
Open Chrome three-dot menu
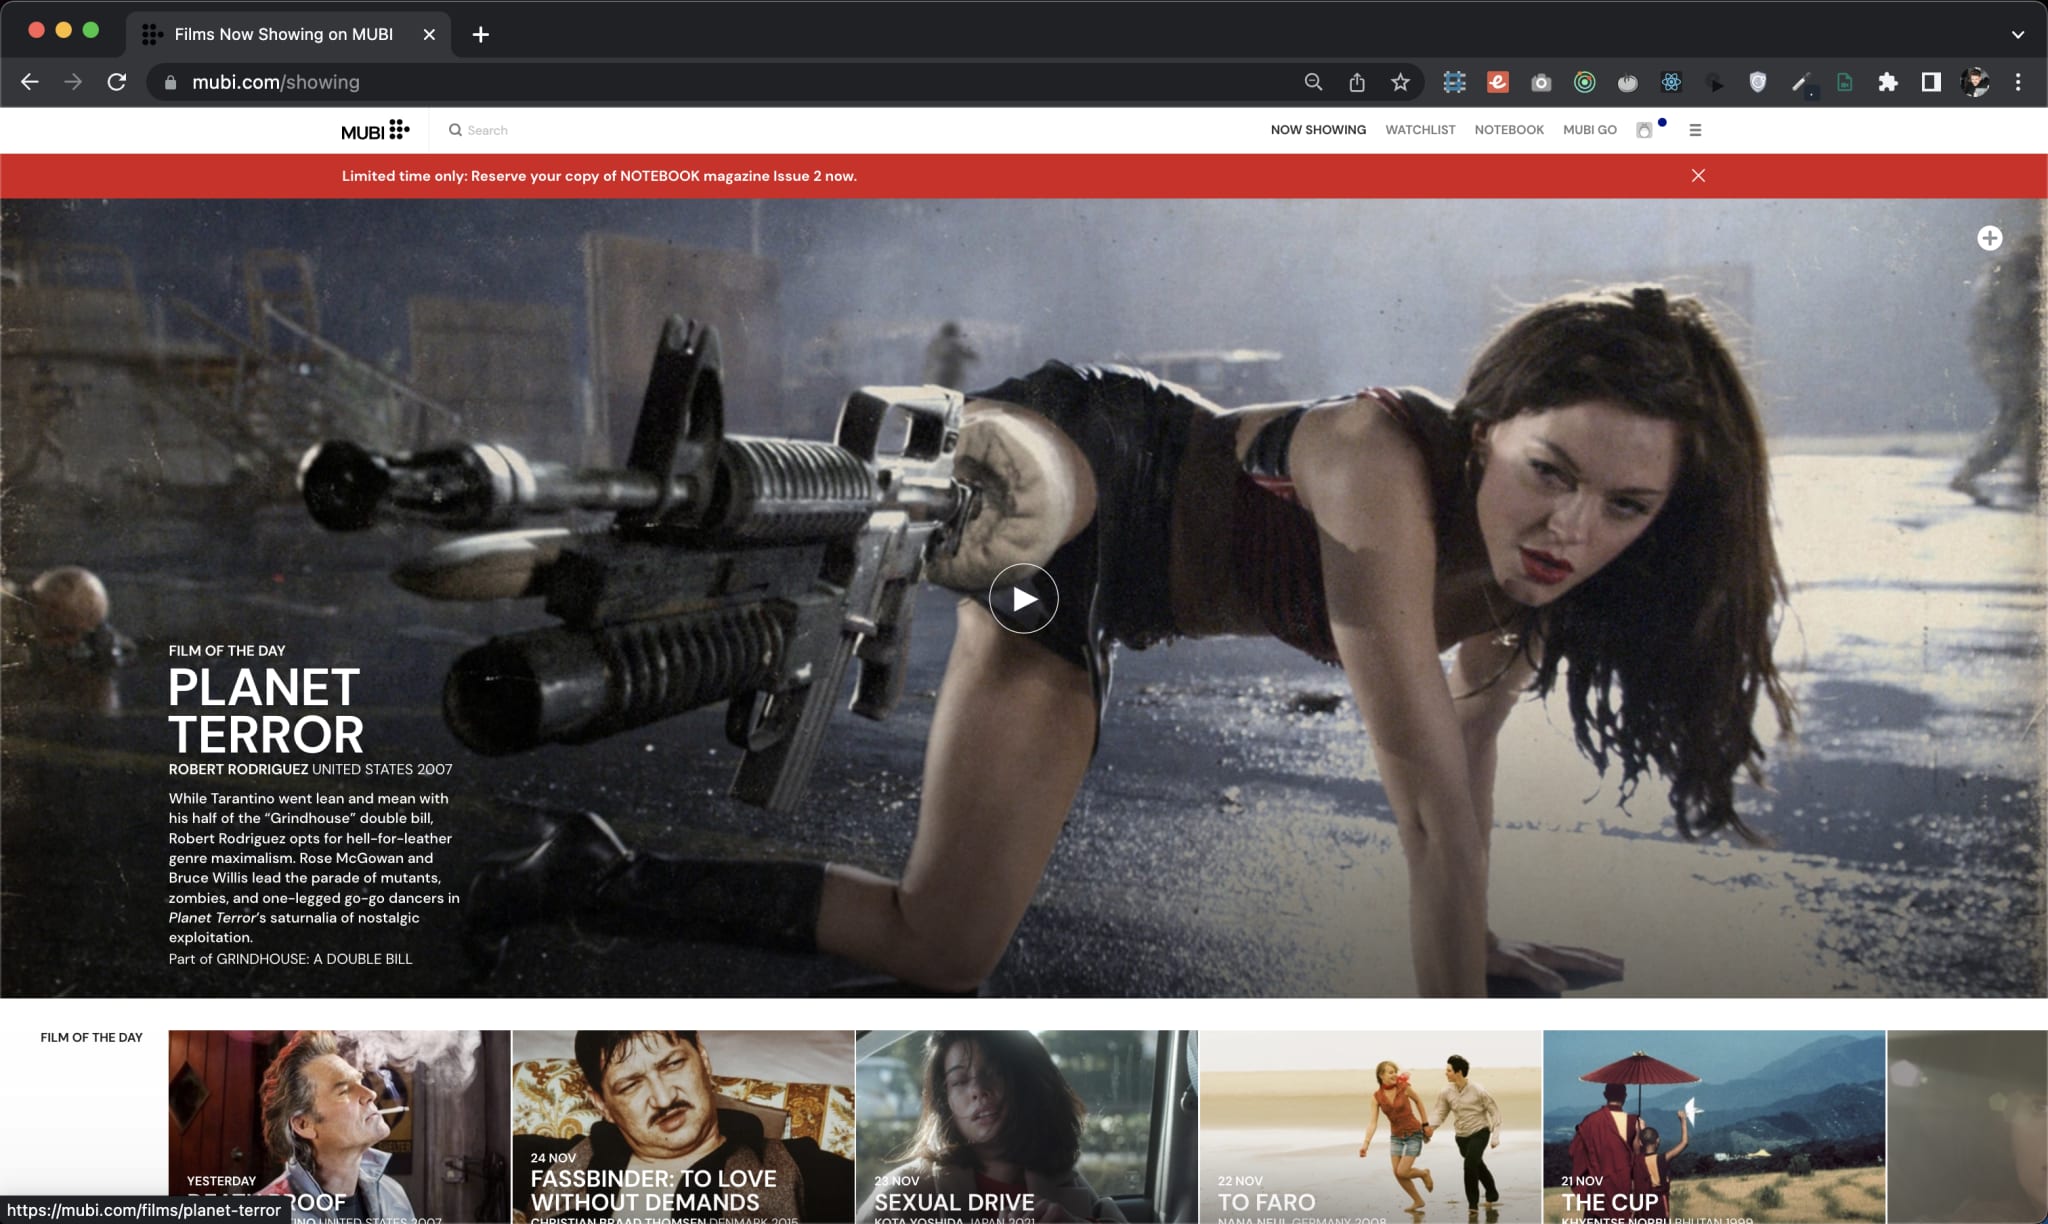click(x=2018, y=82)
